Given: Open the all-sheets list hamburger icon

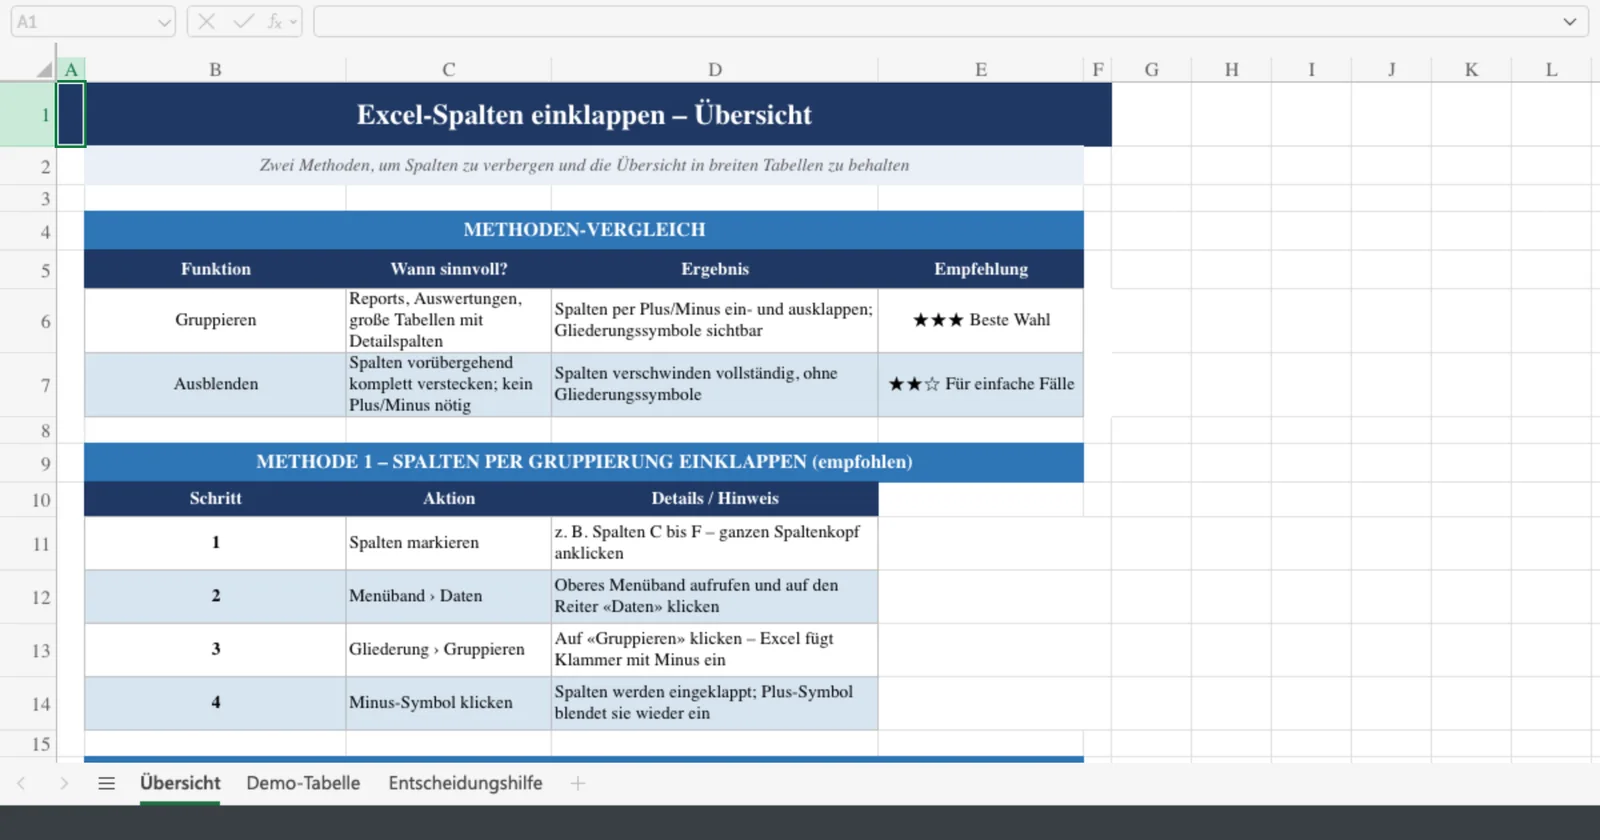Looking at the screenshot, I should coord(107,783).
